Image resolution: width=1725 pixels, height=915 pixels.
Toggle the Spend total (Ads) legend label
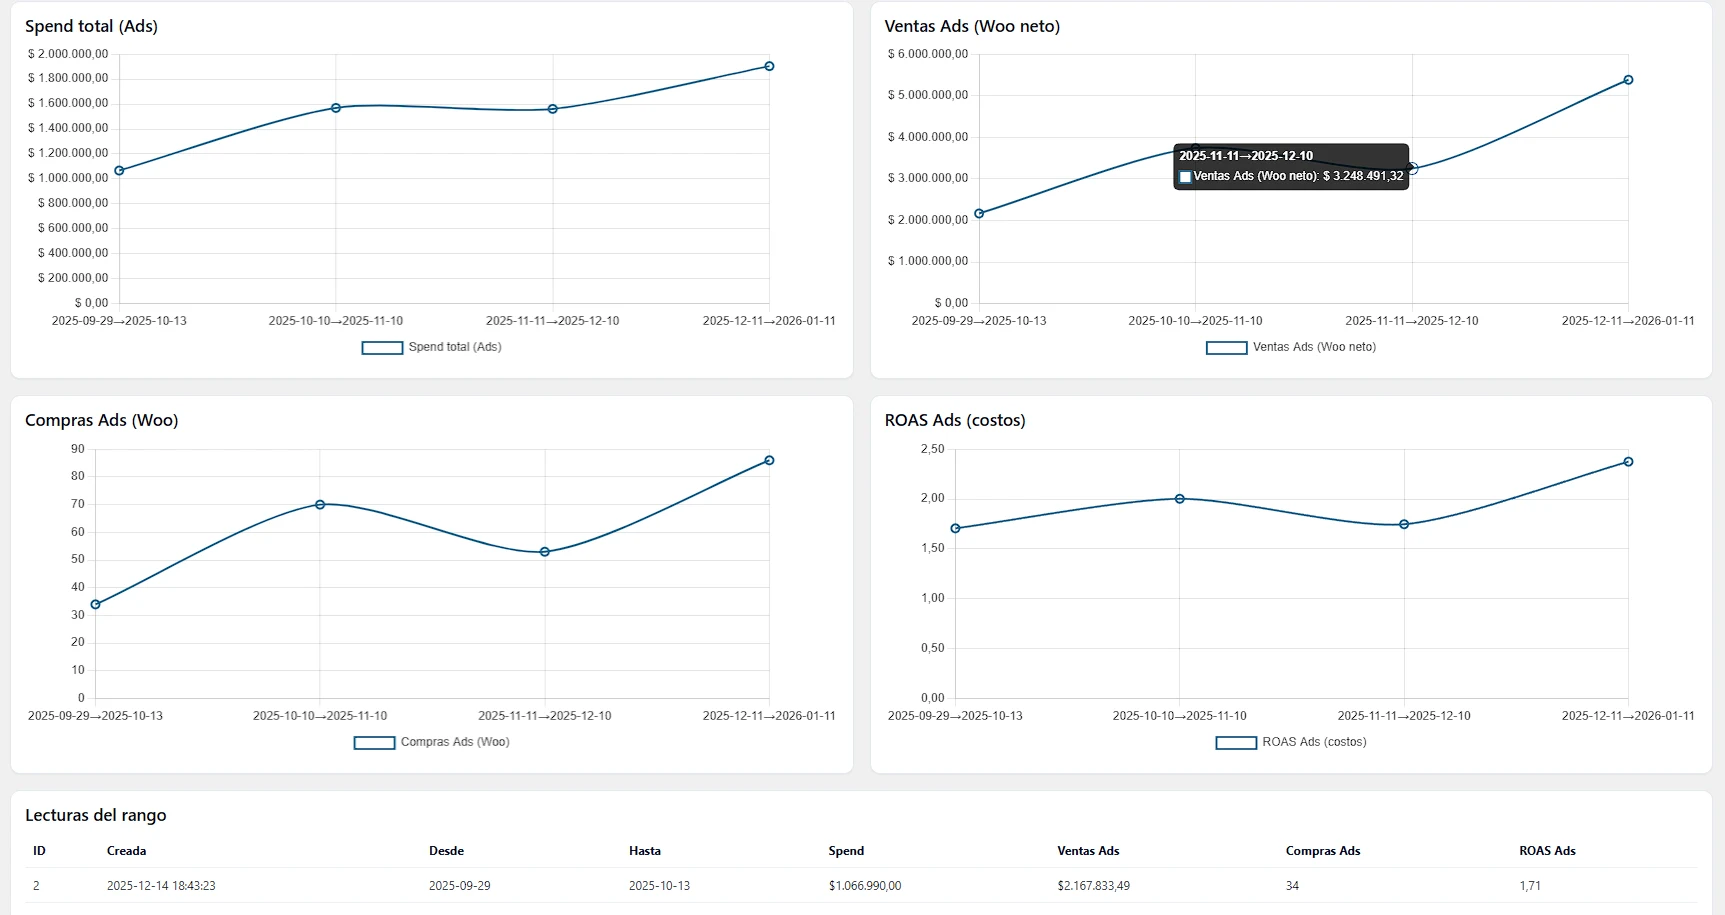coord(454,347)
